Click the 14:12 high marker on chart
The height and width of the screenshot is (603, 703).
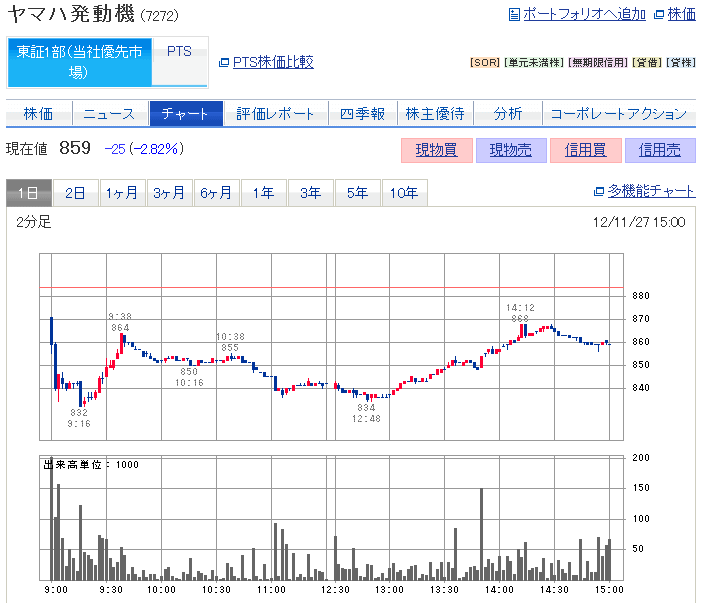(x=520, y=313)
